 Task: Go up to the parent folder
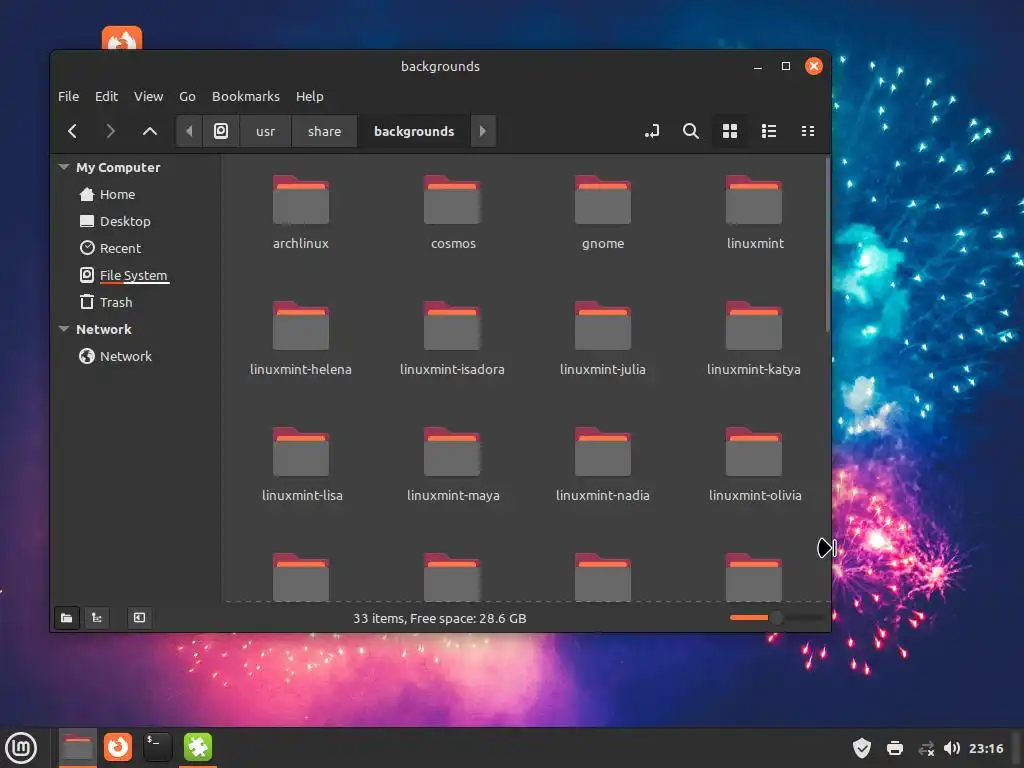[150, 131]
